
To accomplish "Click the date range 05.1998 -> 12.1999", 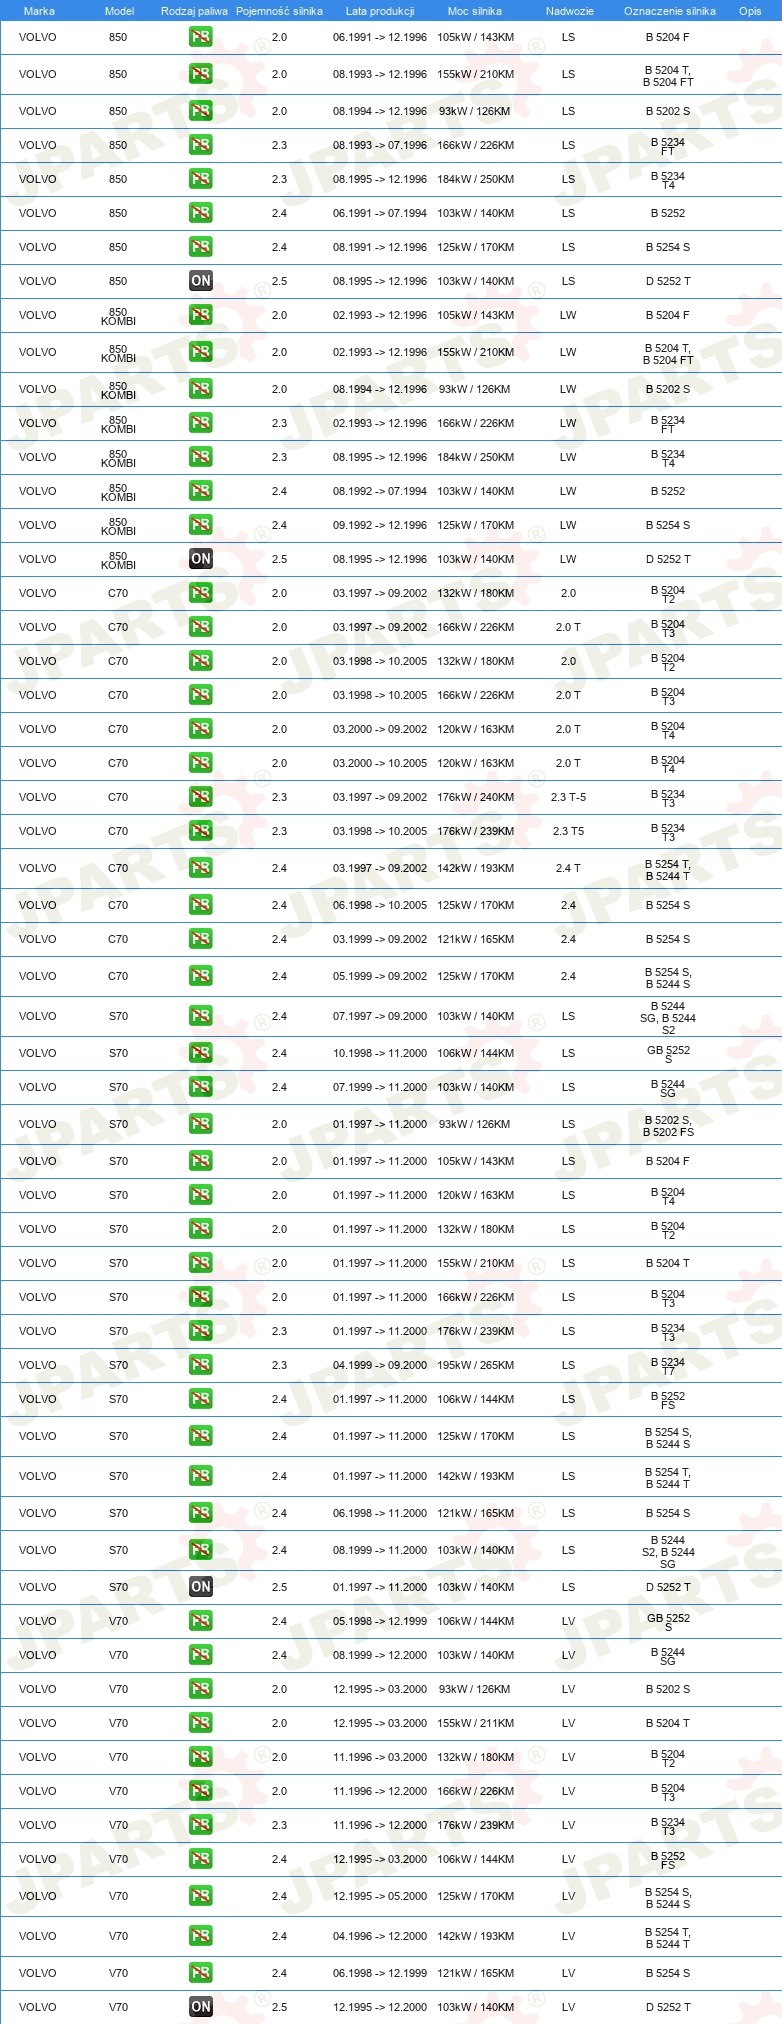I will [x=380, y=1621].
